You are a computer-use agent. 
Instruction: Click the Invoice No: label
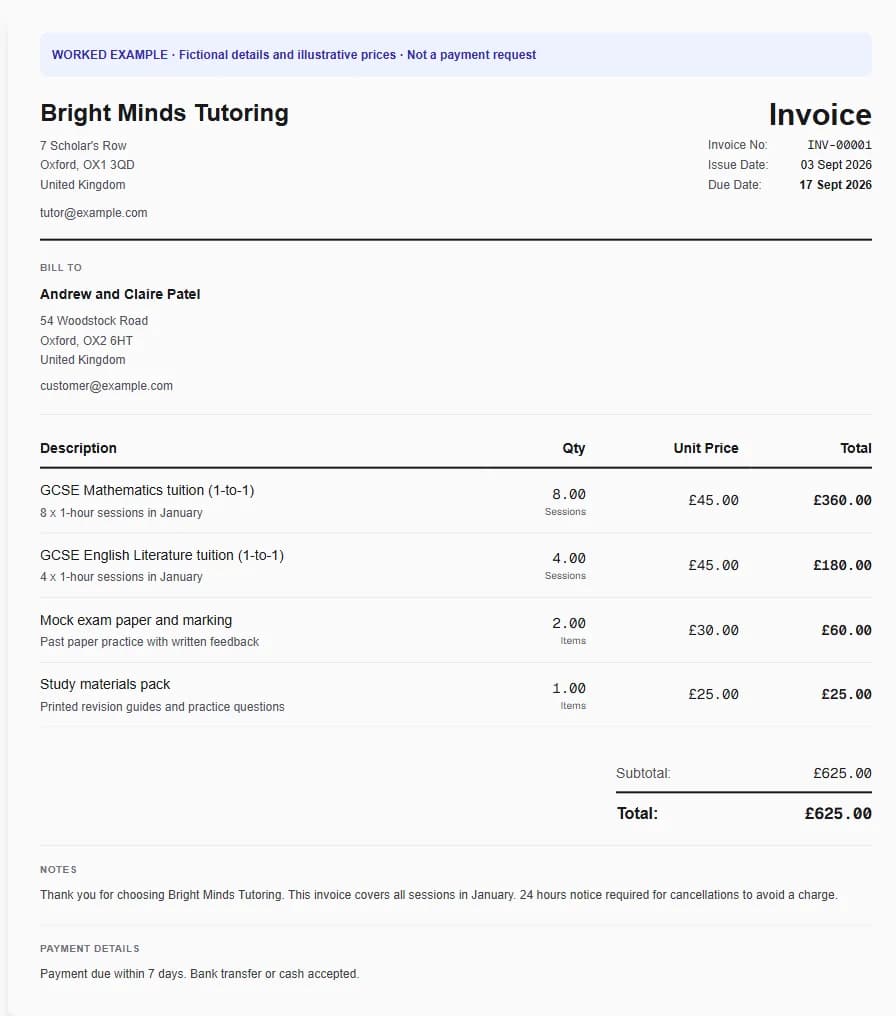click(737, 145)
